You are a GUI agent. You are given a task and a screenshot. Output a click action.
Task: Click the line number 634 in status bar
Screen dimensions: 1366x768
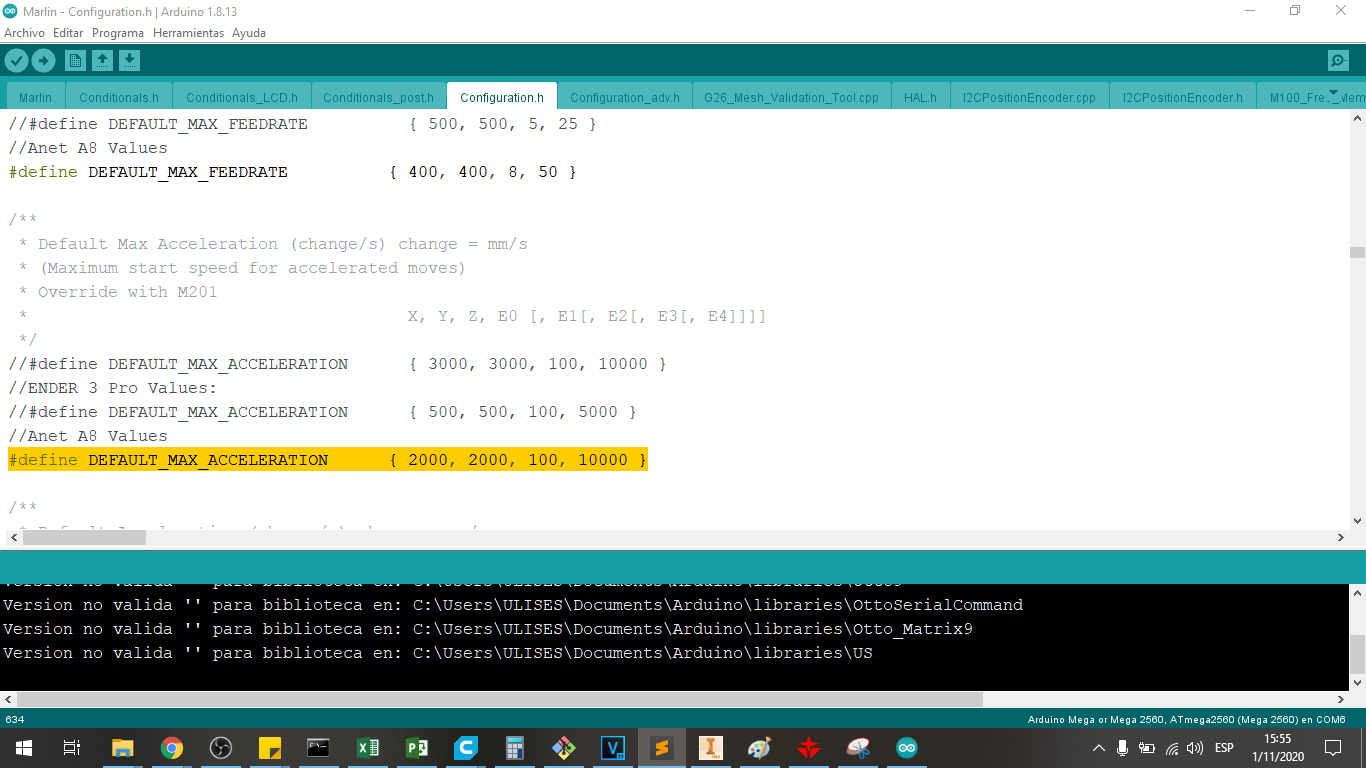(x=15, y=720)
